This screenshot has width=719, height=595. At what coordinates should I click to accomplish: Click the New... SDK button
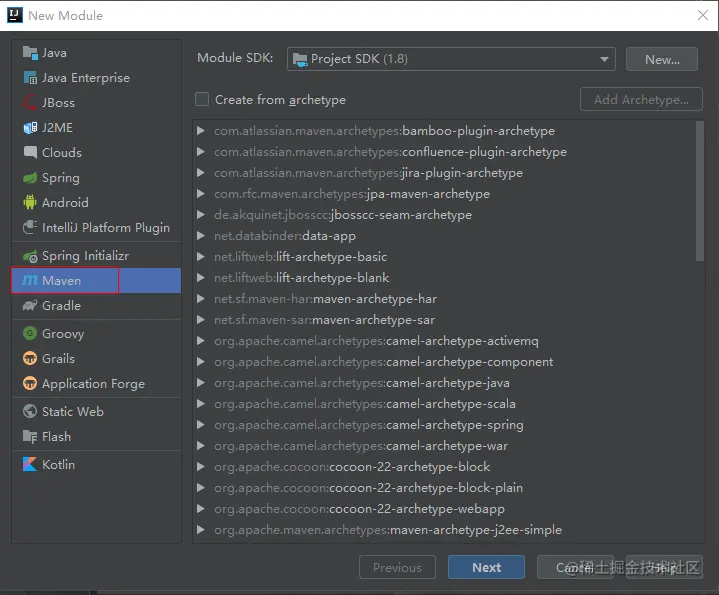click(662, 59)
